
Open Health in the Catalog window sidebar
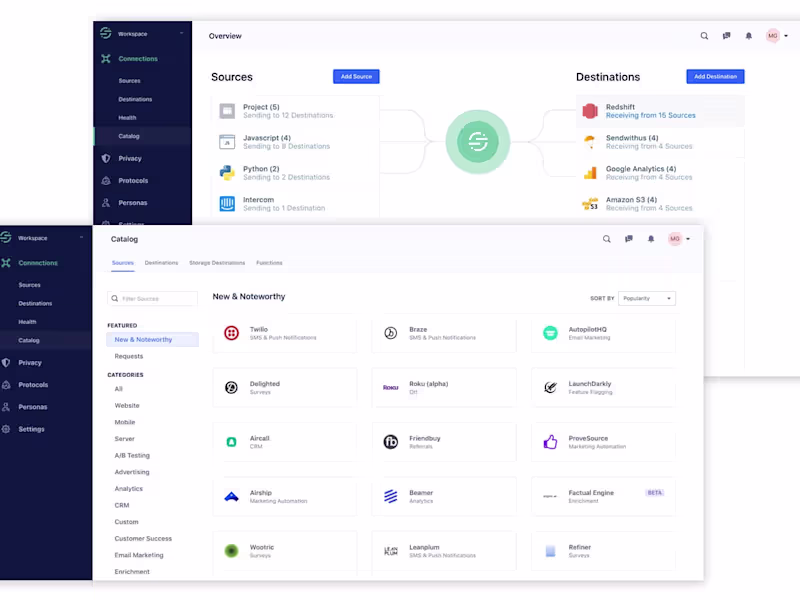click(x=27, y=322)
